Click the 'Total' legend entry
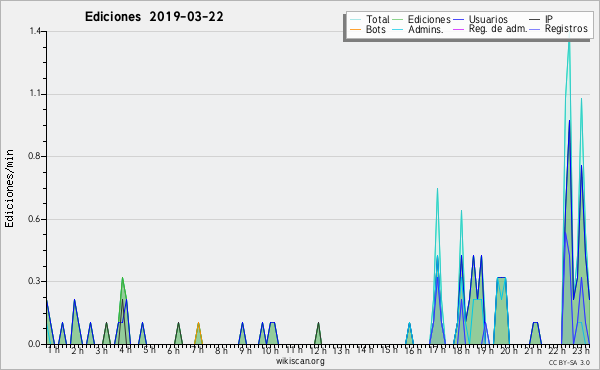The height and width of the screenshot is (370, 600). click(370, 19)
